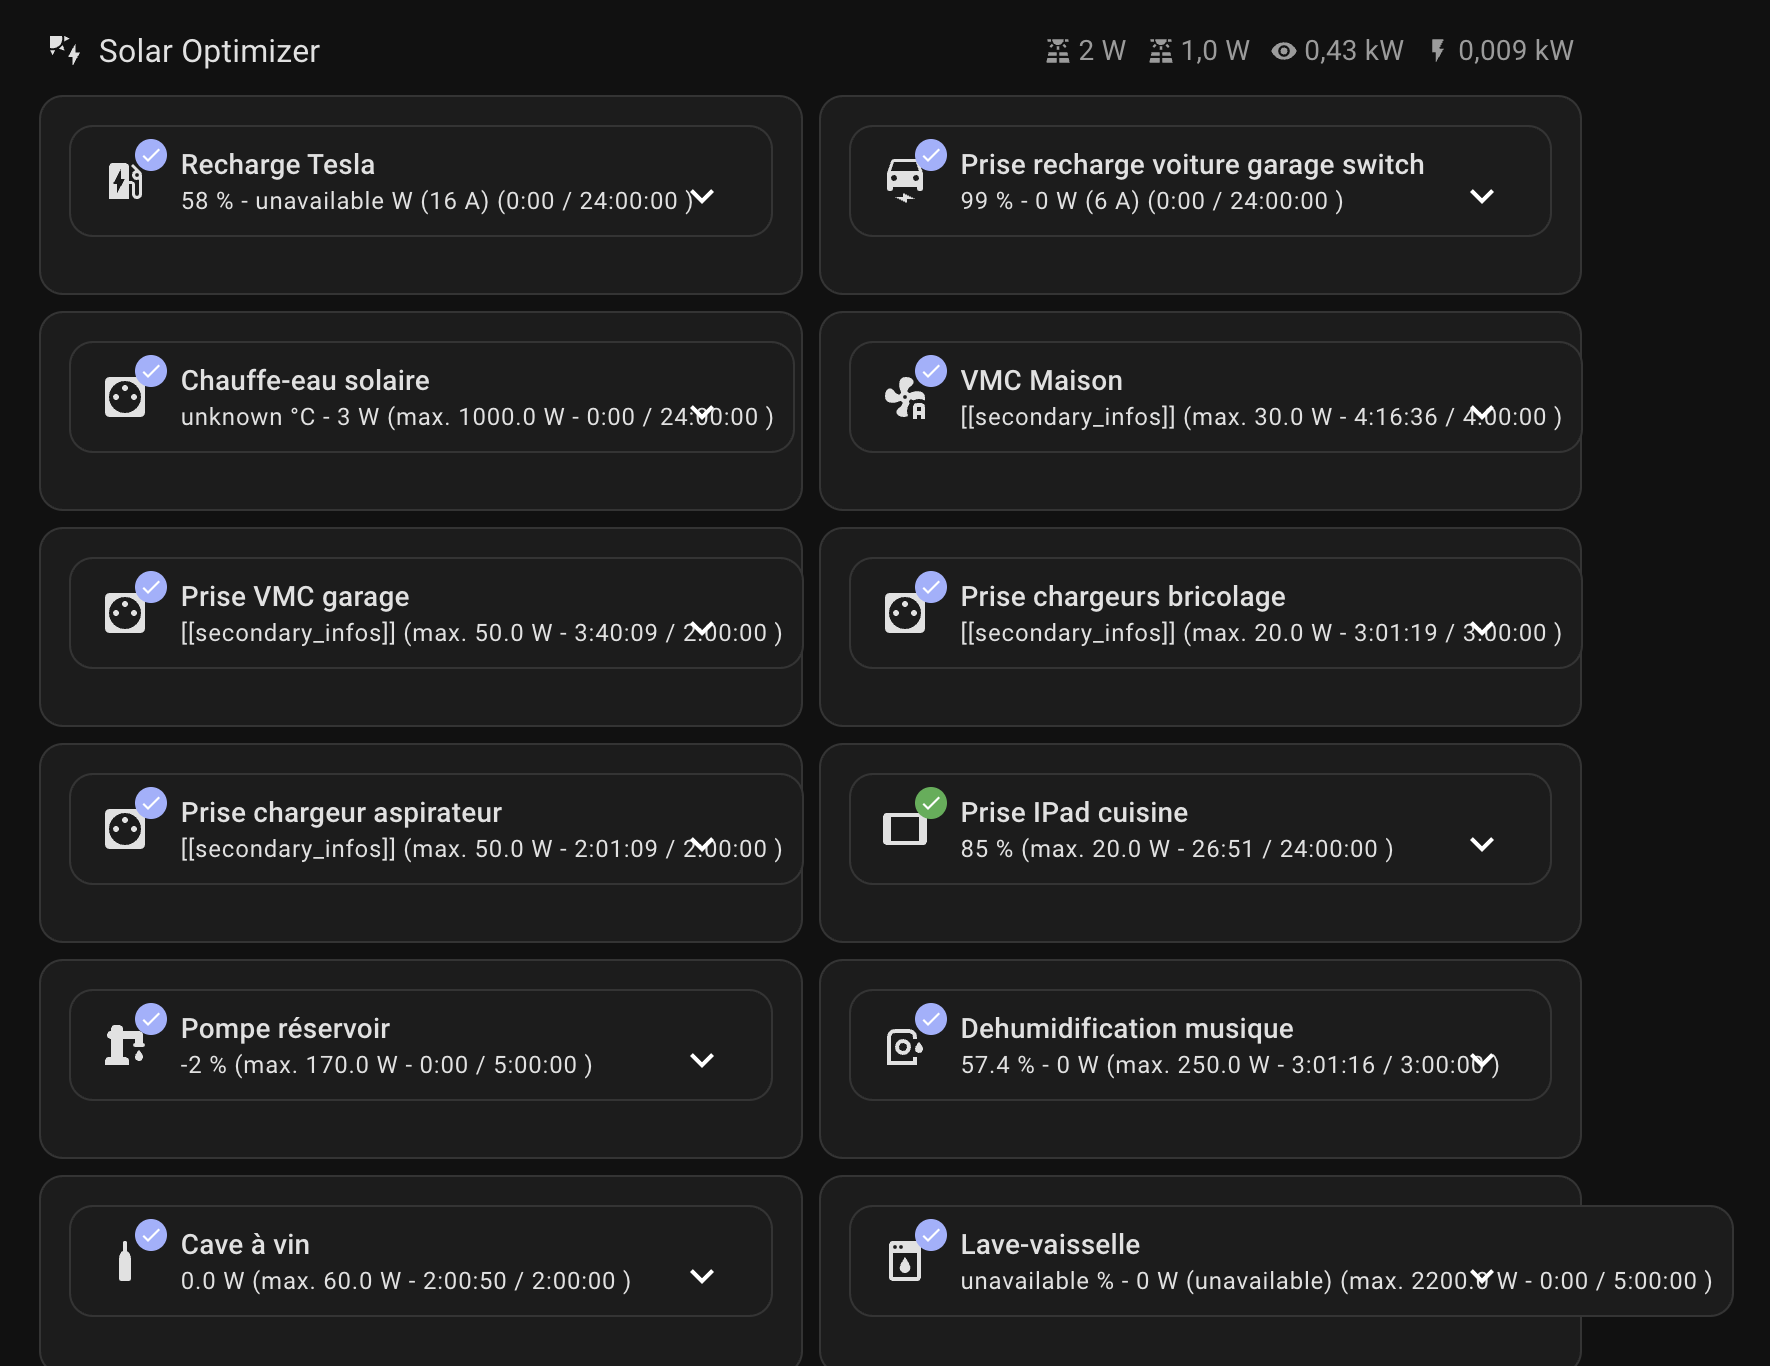Expand the Pompe réservoir details chevron
This screenshot has height=1366, width=1770.
(702, 1060)
